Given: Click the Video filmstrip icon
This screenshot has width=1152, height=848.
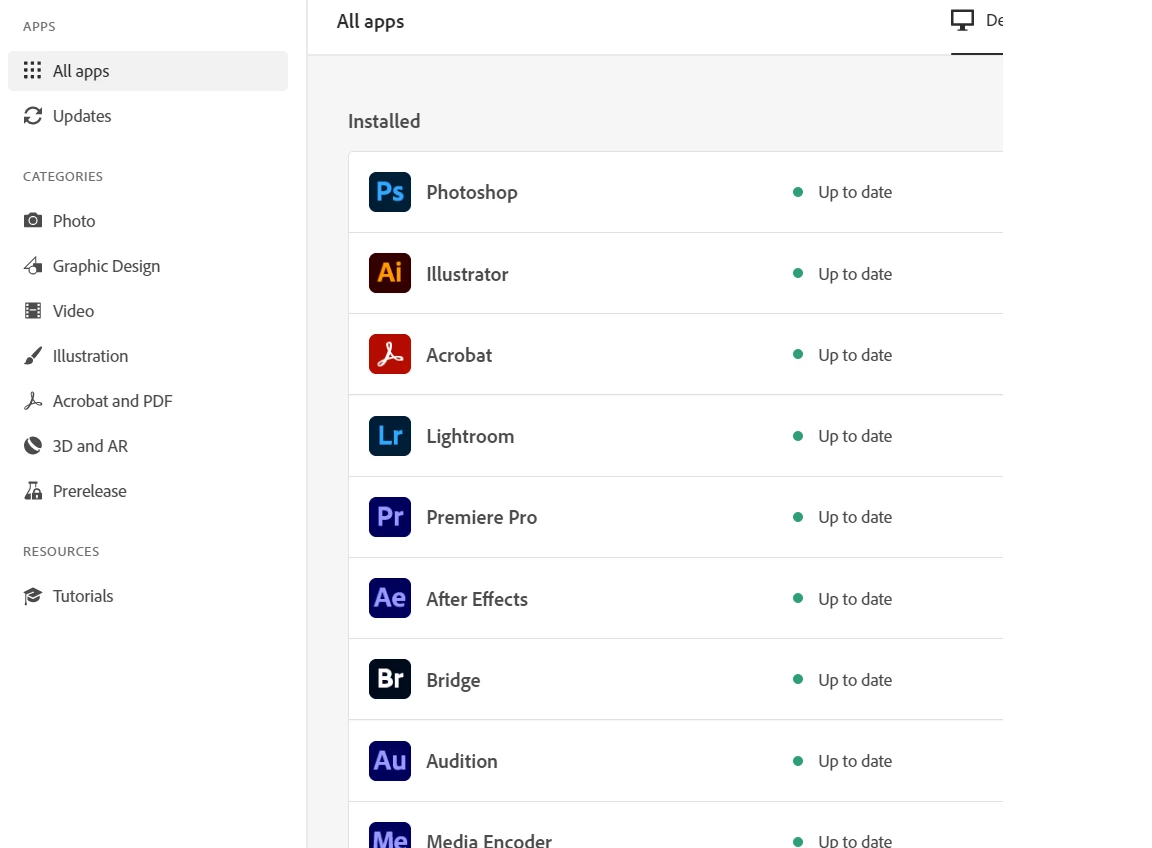Looking at the screenshot, I should tap(32, 310).
